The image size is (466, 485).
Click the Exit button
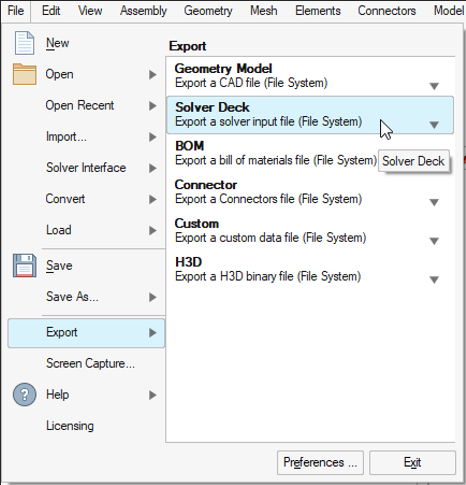(x=412, y=463)
